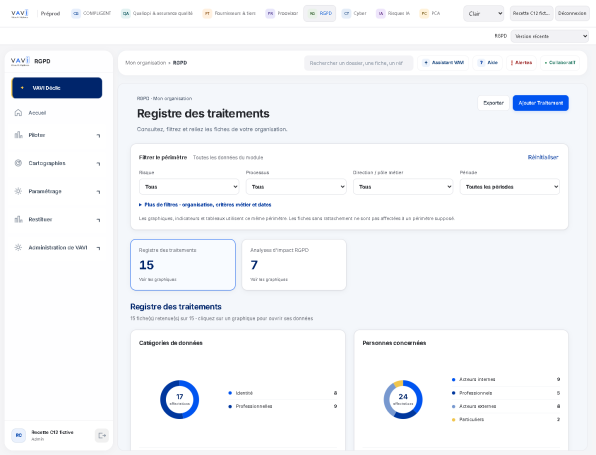This screenshot has height=455, width=596.
Task: Click the logout icon beside Recette C12 fictive
Action: pos(102,436)
